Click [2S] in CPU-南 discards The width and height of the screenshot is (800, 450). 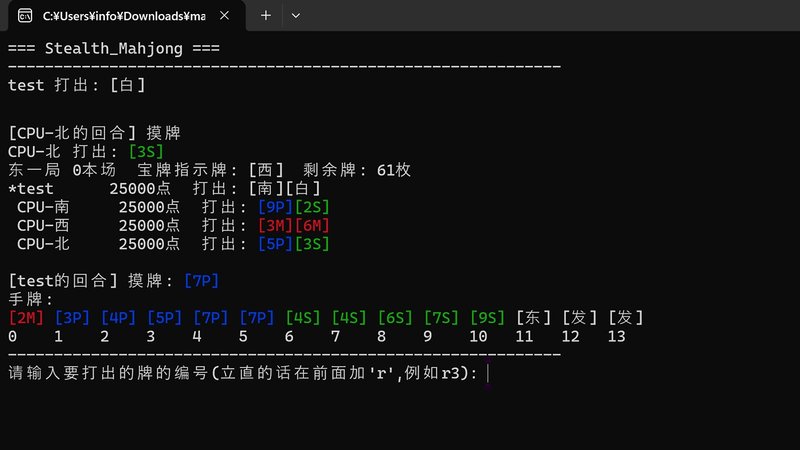click(312, 207)
